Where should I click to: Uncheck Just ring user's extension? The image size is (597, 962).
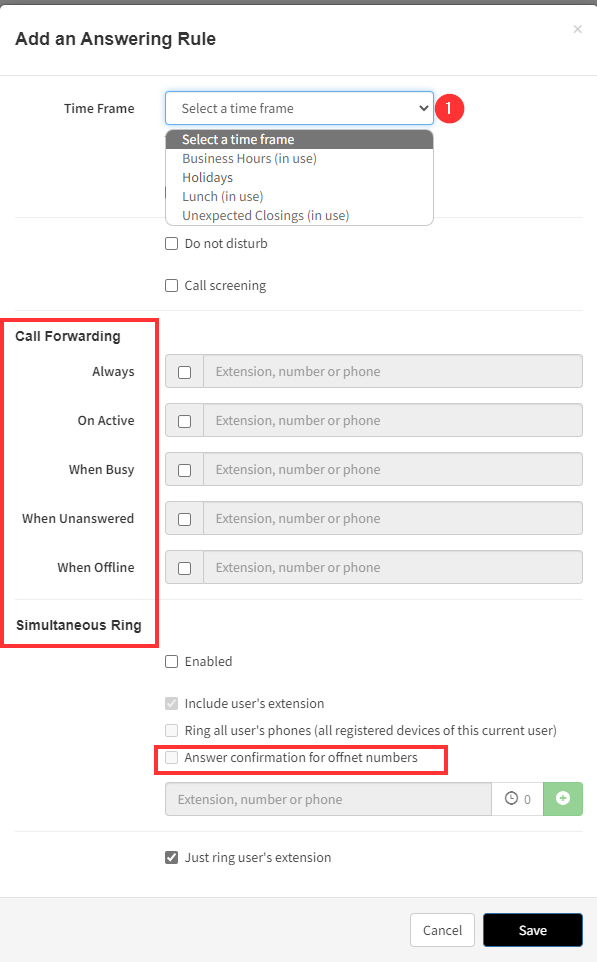click(x=172, y=857)
